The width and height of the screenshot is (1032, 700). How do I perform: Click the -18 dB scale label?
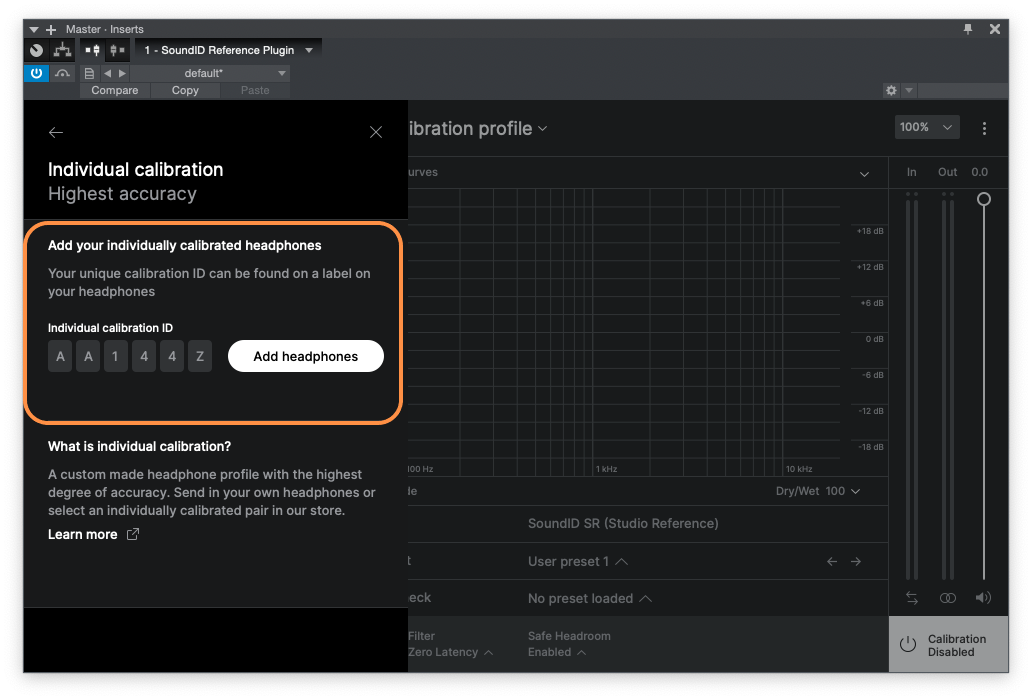(871, 447)
